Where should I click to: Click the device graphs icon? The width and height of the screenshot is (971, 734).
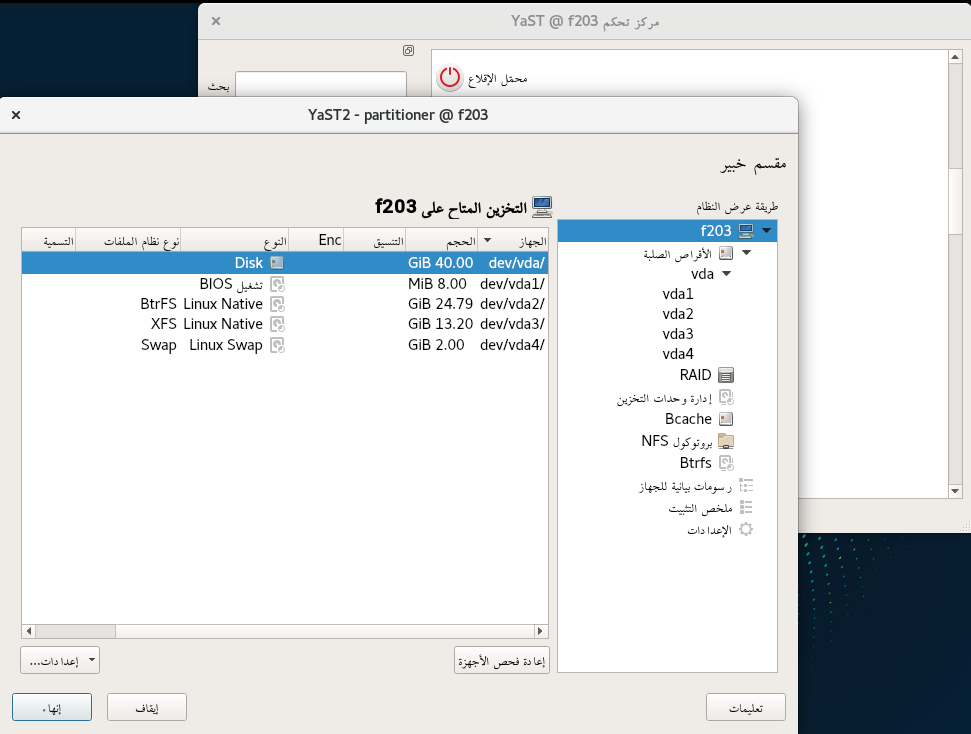coord(745,486)
